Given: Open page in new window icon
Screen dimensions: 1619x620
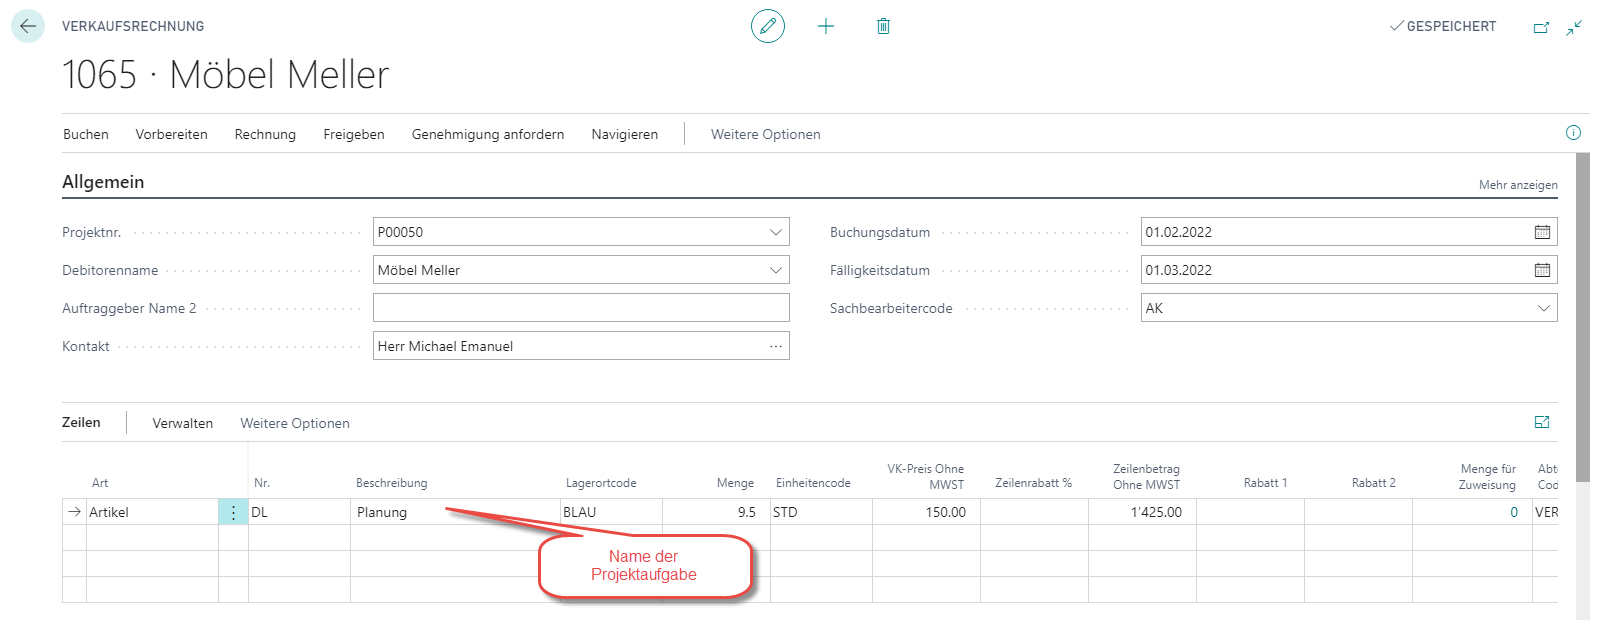Looking at the screenshot, I should point(1541,27).
